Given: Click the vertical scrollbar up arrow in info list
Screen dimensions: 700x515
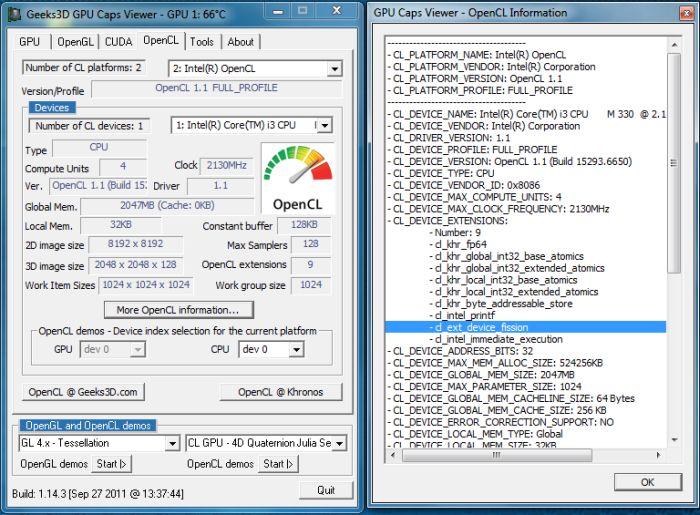Looking at the screenshot, I should pos(674,45).
